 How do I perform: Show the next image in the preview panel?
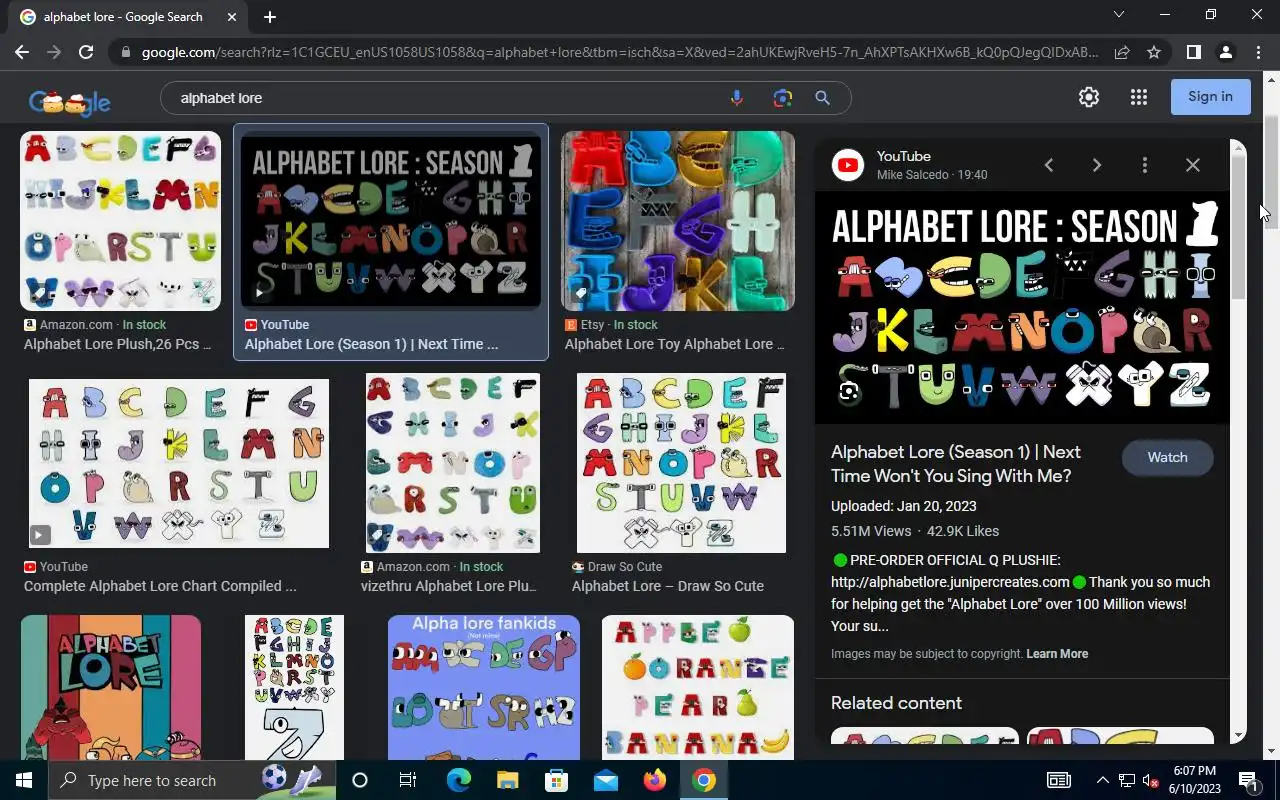pos(1097,165)
